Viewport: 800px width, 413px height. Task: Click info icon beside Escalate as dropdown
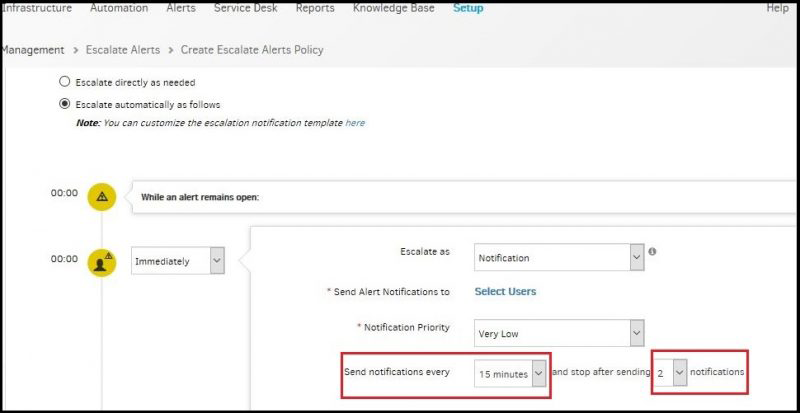[652, 252]
